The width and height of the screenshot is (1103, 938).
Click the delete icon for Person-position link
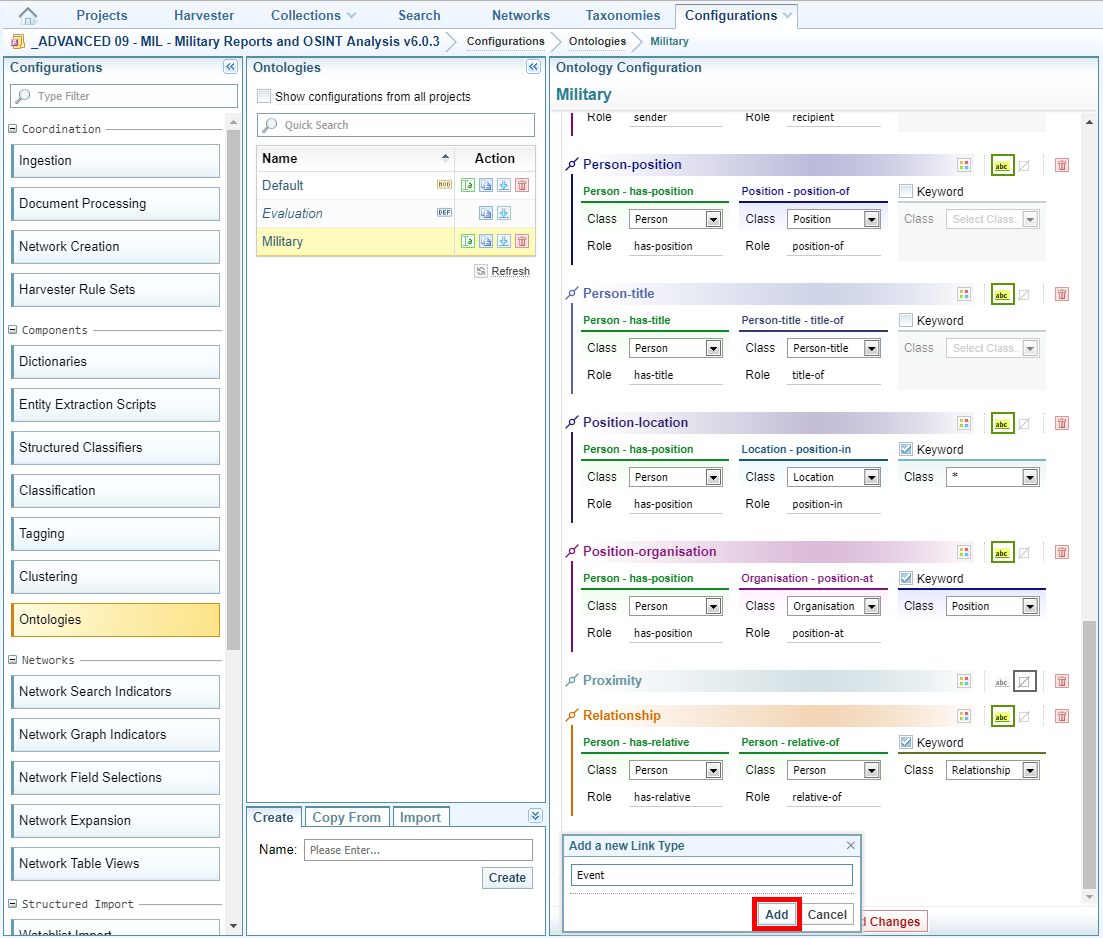[1062, 165]
